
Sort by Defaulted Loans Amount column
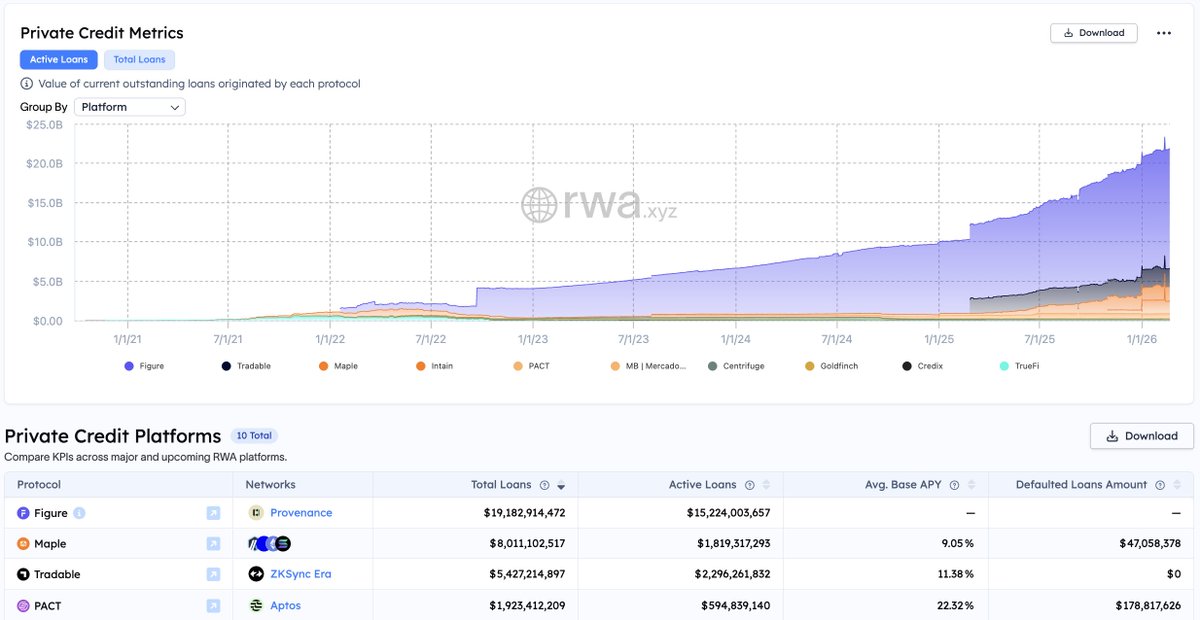click(1176, 486)
